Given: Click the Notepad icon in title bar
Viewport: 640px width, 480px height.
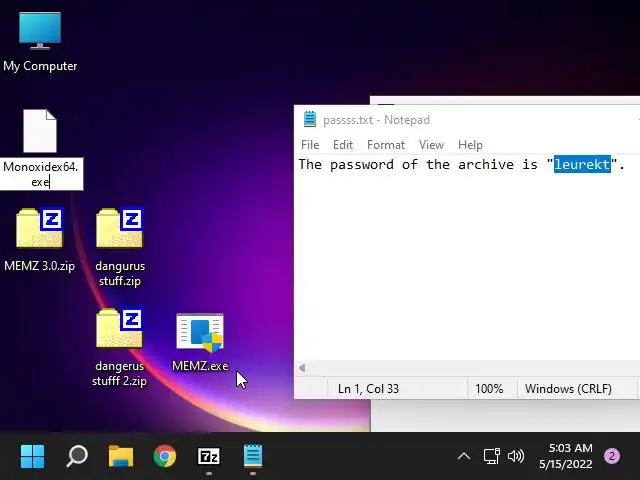Looking at the screenshot, I should click(310, 119).
